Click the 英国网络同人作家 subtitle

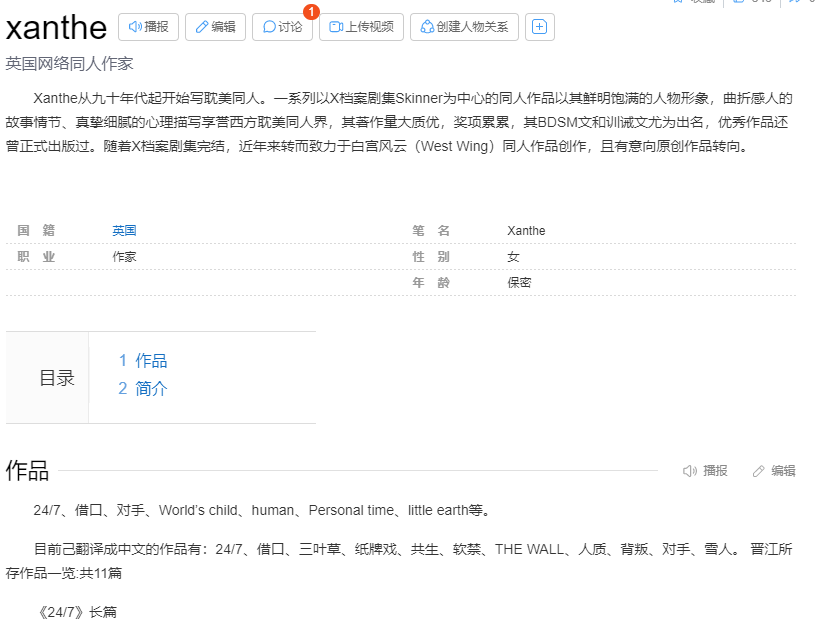69,64
